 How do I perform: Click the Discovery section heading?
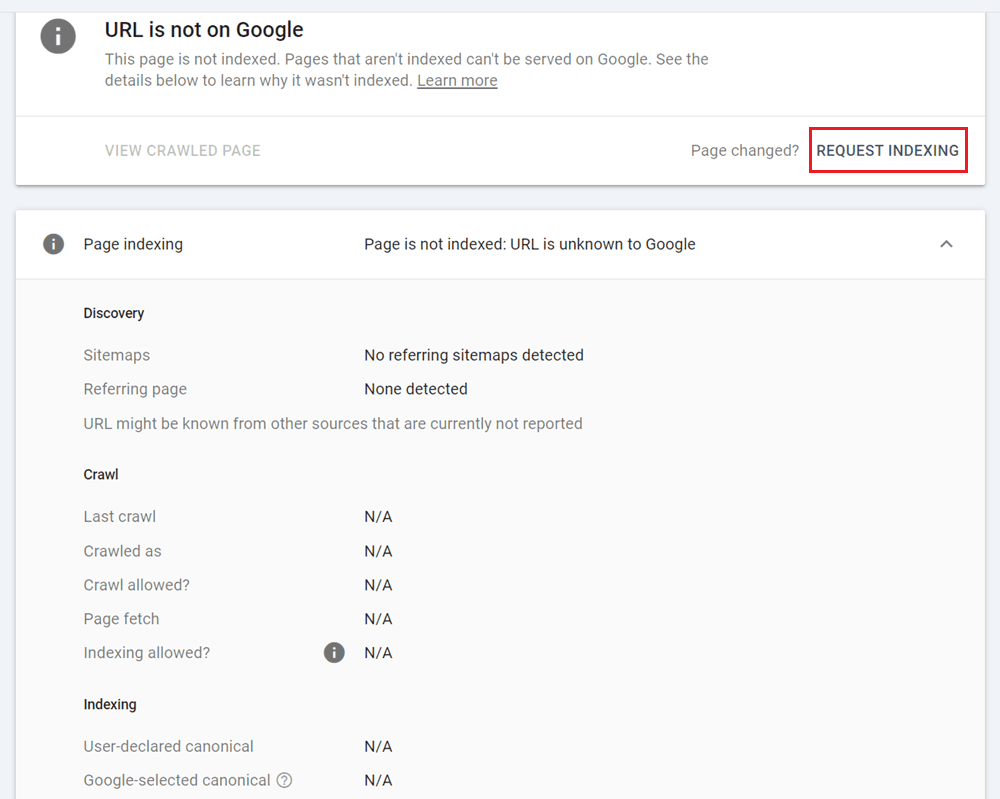tap(113, 313)
